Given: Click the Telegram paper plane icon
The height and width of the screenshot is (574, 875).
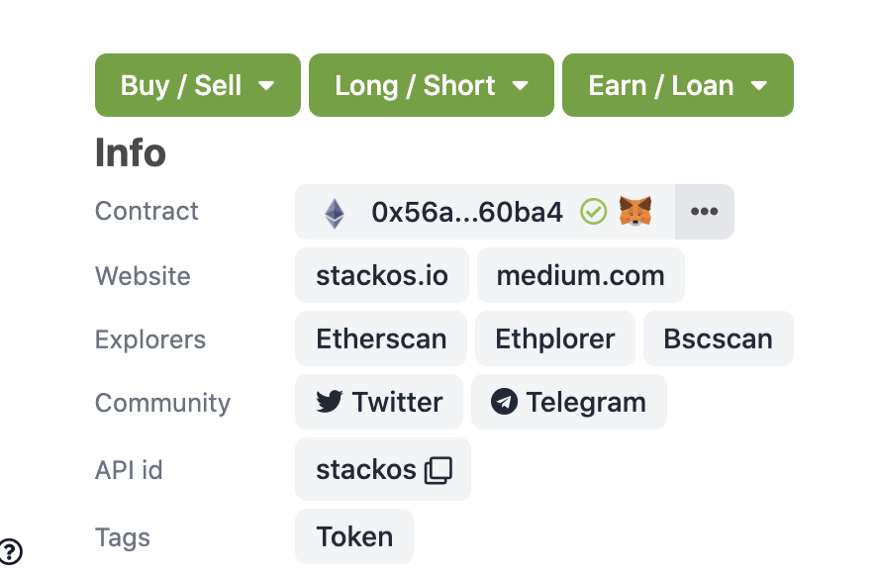Looking at the screenshot, I should tap(504, 402).
